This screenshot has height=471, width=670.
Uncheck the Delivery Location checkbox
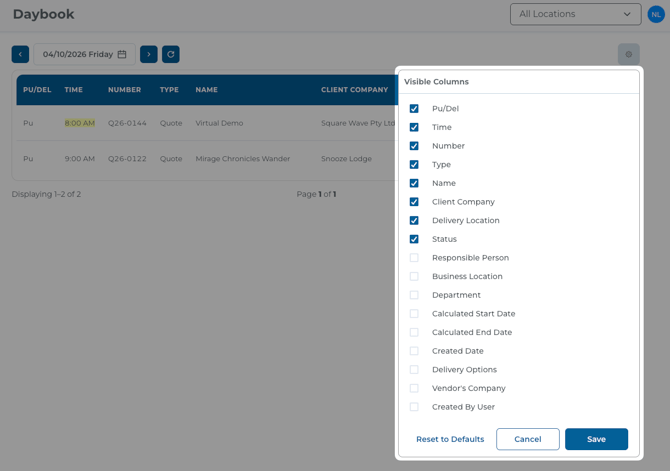pos(414,221)
